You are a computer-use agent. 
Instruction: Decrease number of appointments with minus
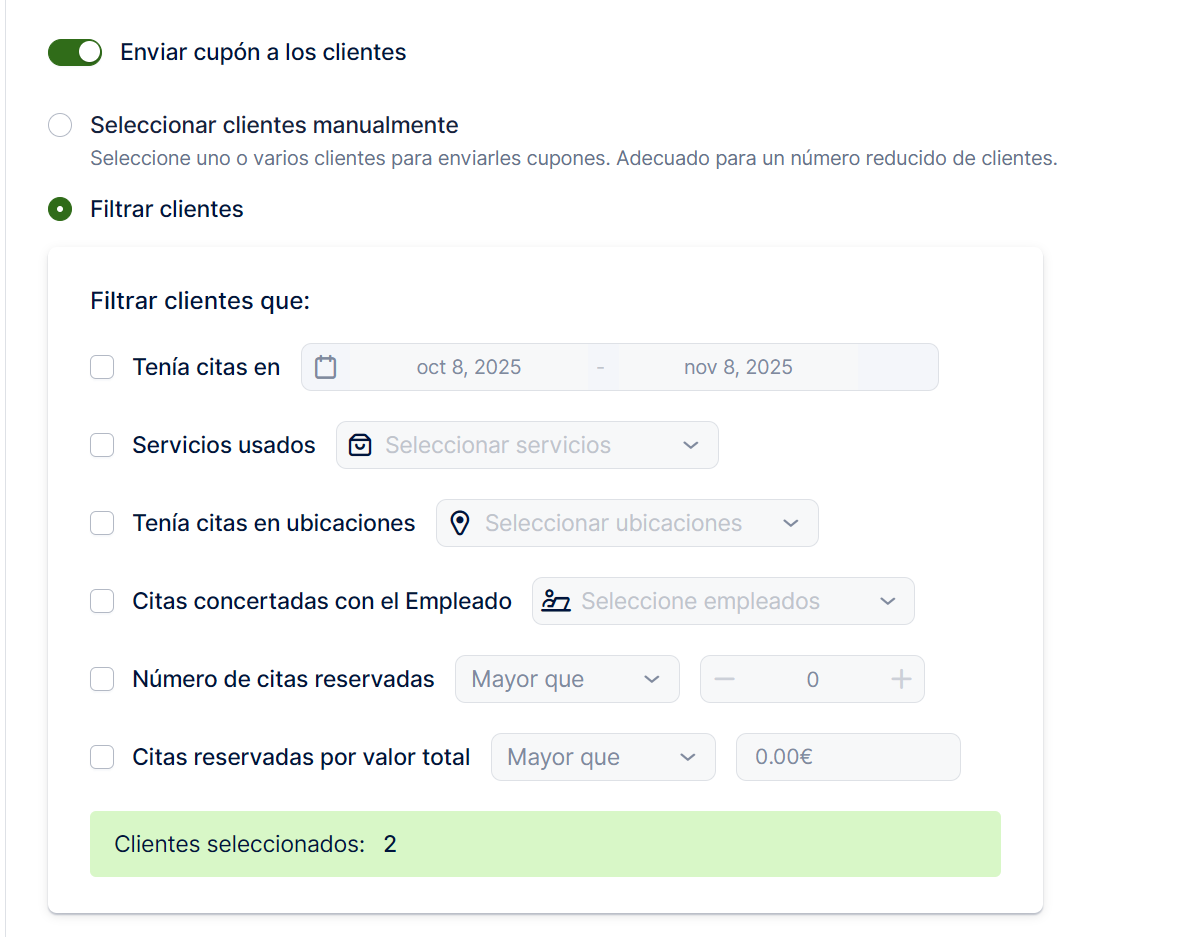tap(725, 680)
